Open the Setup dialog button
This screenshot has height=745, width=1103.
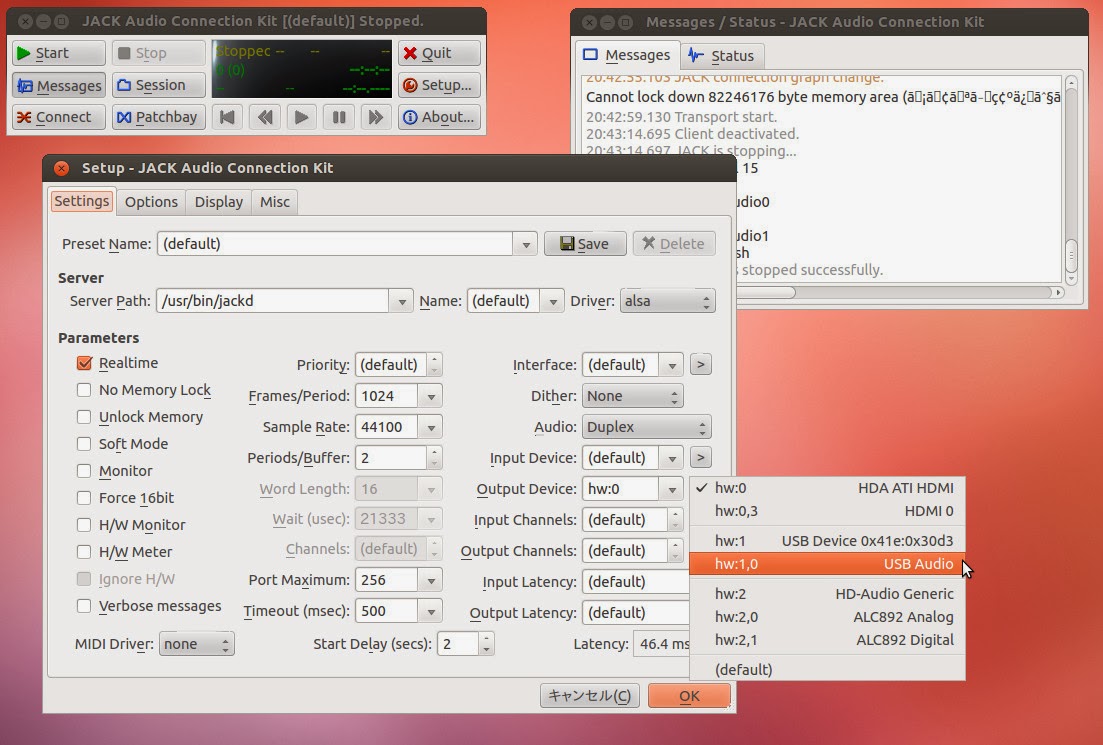click(x=439, y=85)
